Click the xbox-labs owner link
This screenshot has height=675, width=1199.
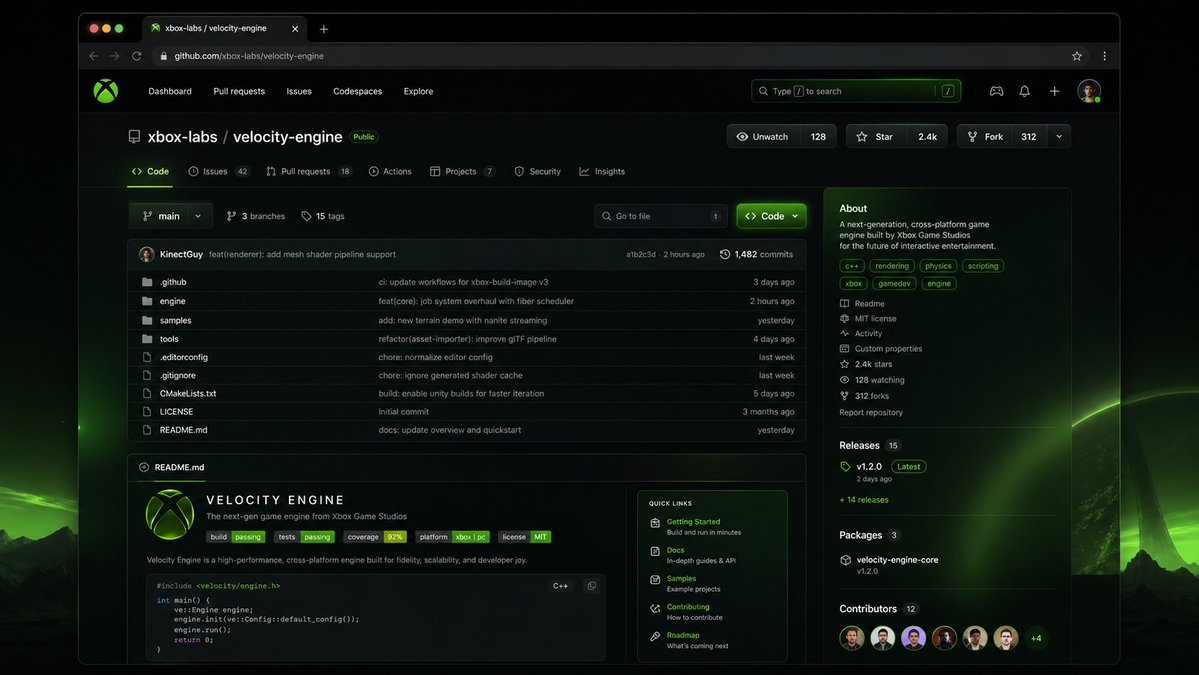pos(182,137)
